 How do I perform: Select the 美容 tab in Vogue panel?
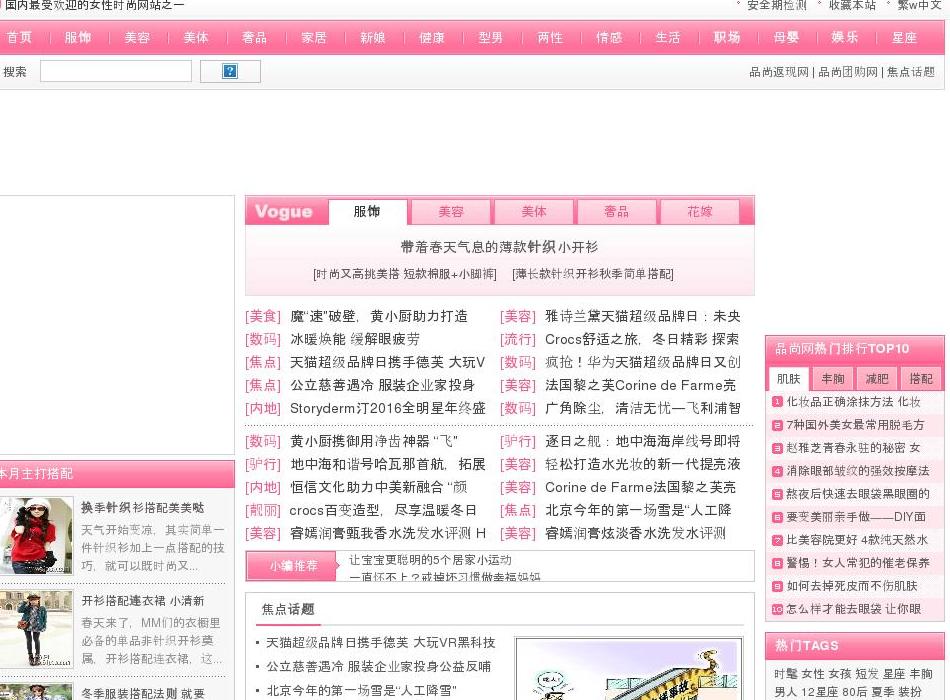pos(451,212)
